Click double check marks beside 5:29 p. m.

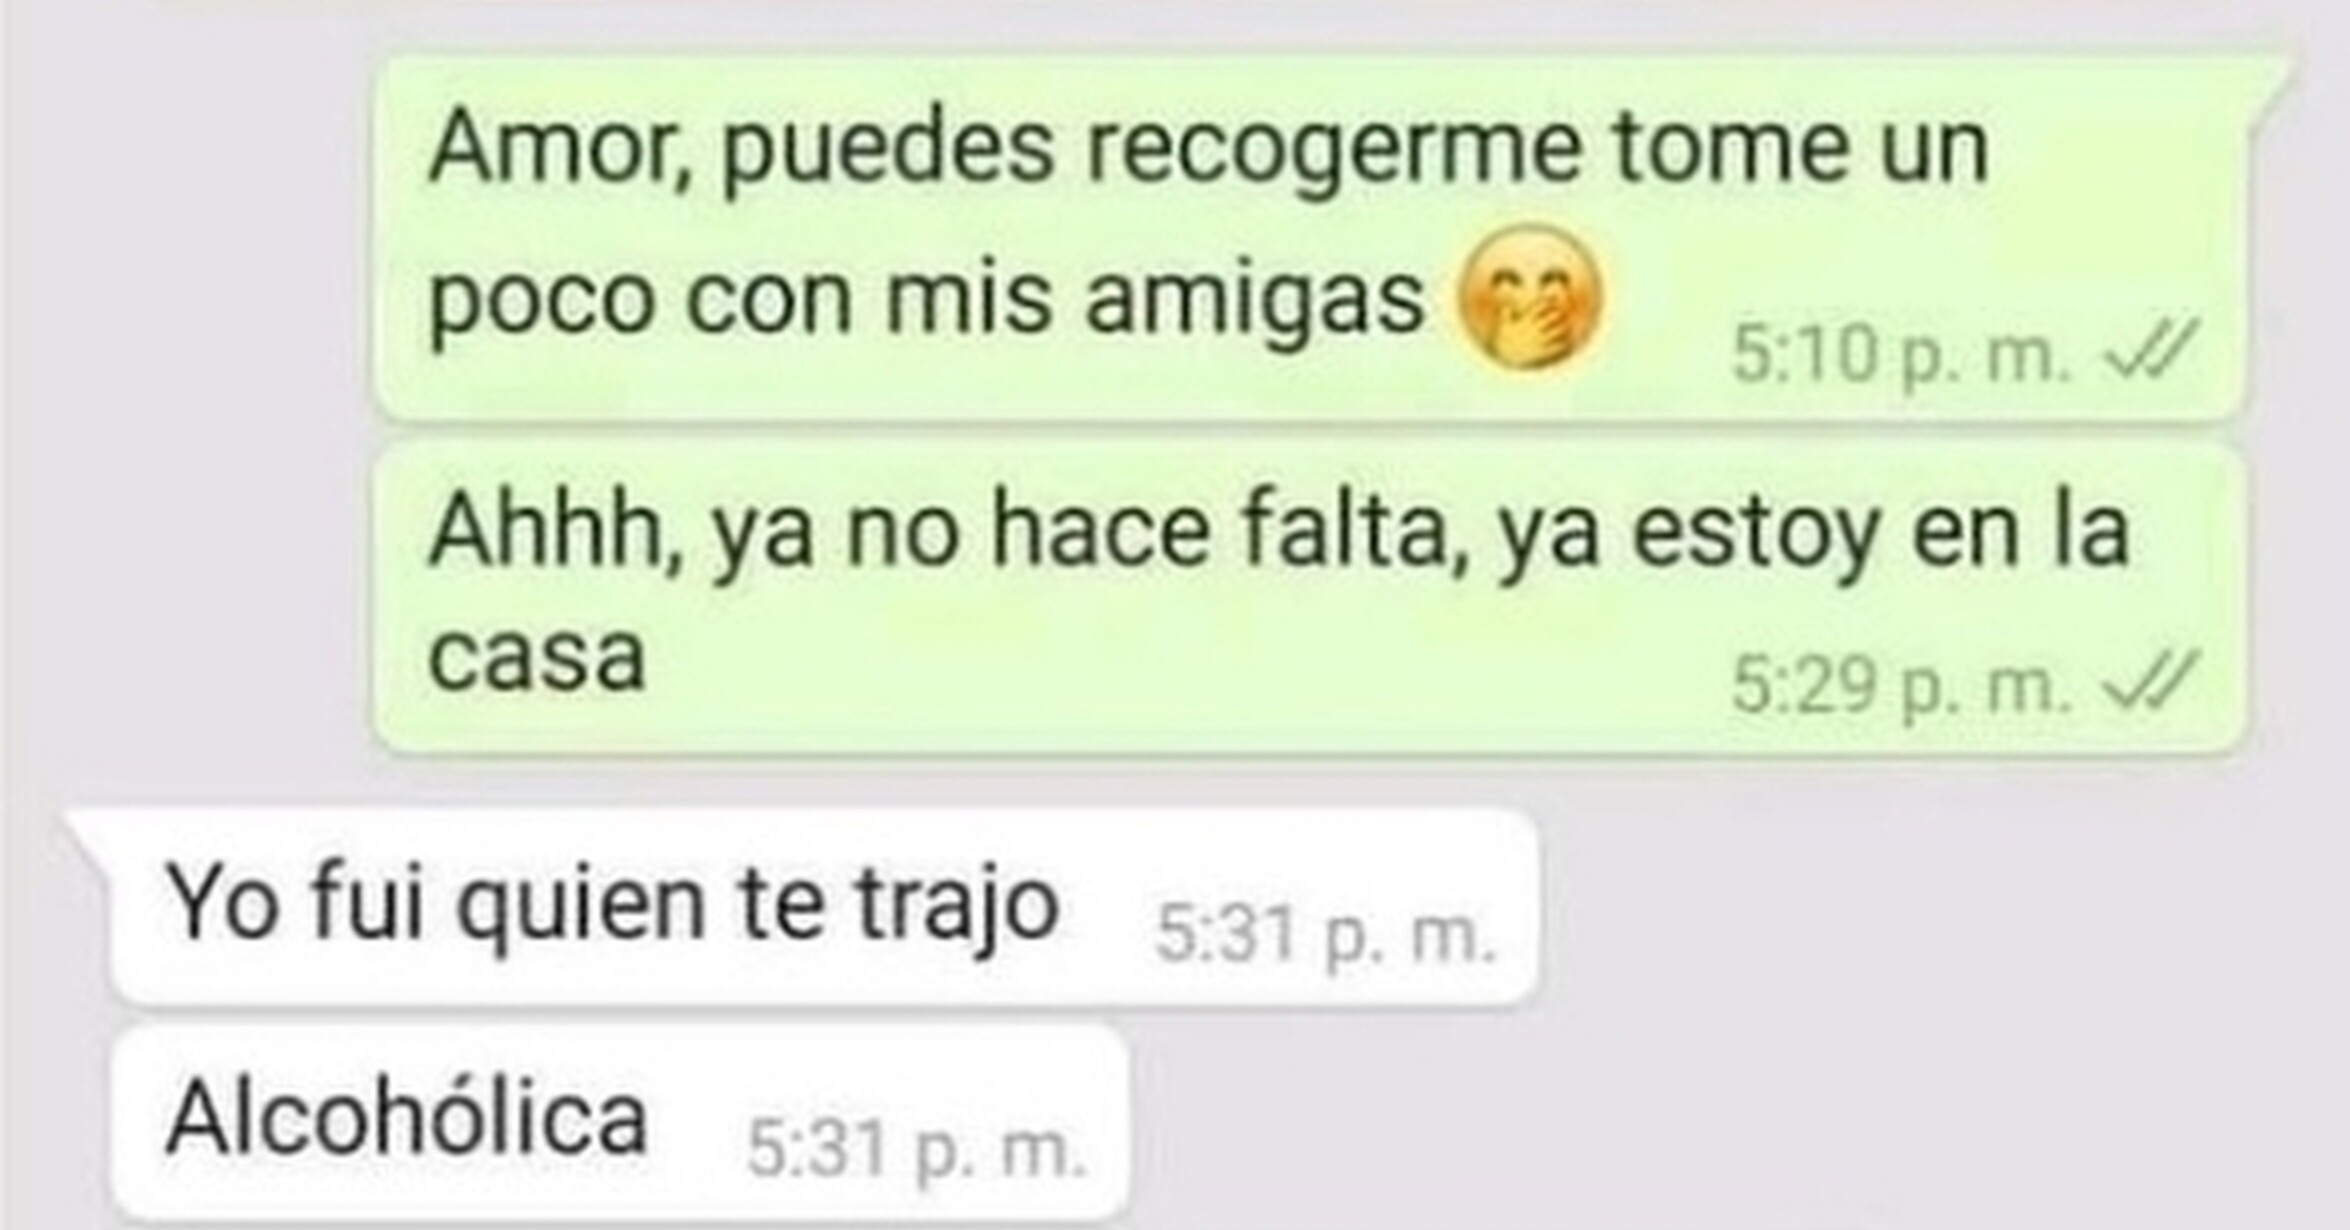[x=2150, y=683]
